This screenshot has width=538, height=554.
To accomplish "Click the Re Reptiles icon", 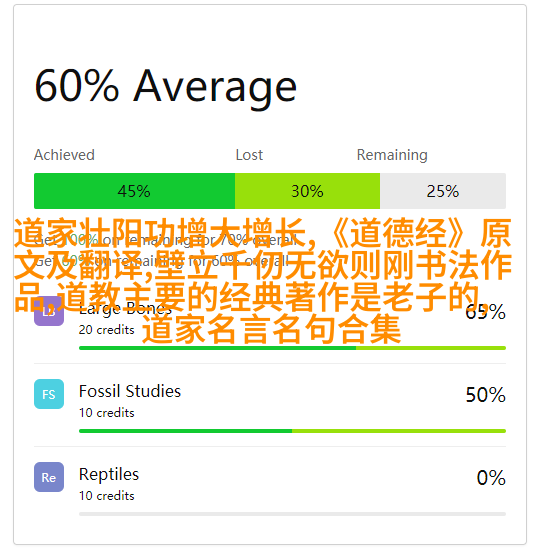I will click(49, 477).
